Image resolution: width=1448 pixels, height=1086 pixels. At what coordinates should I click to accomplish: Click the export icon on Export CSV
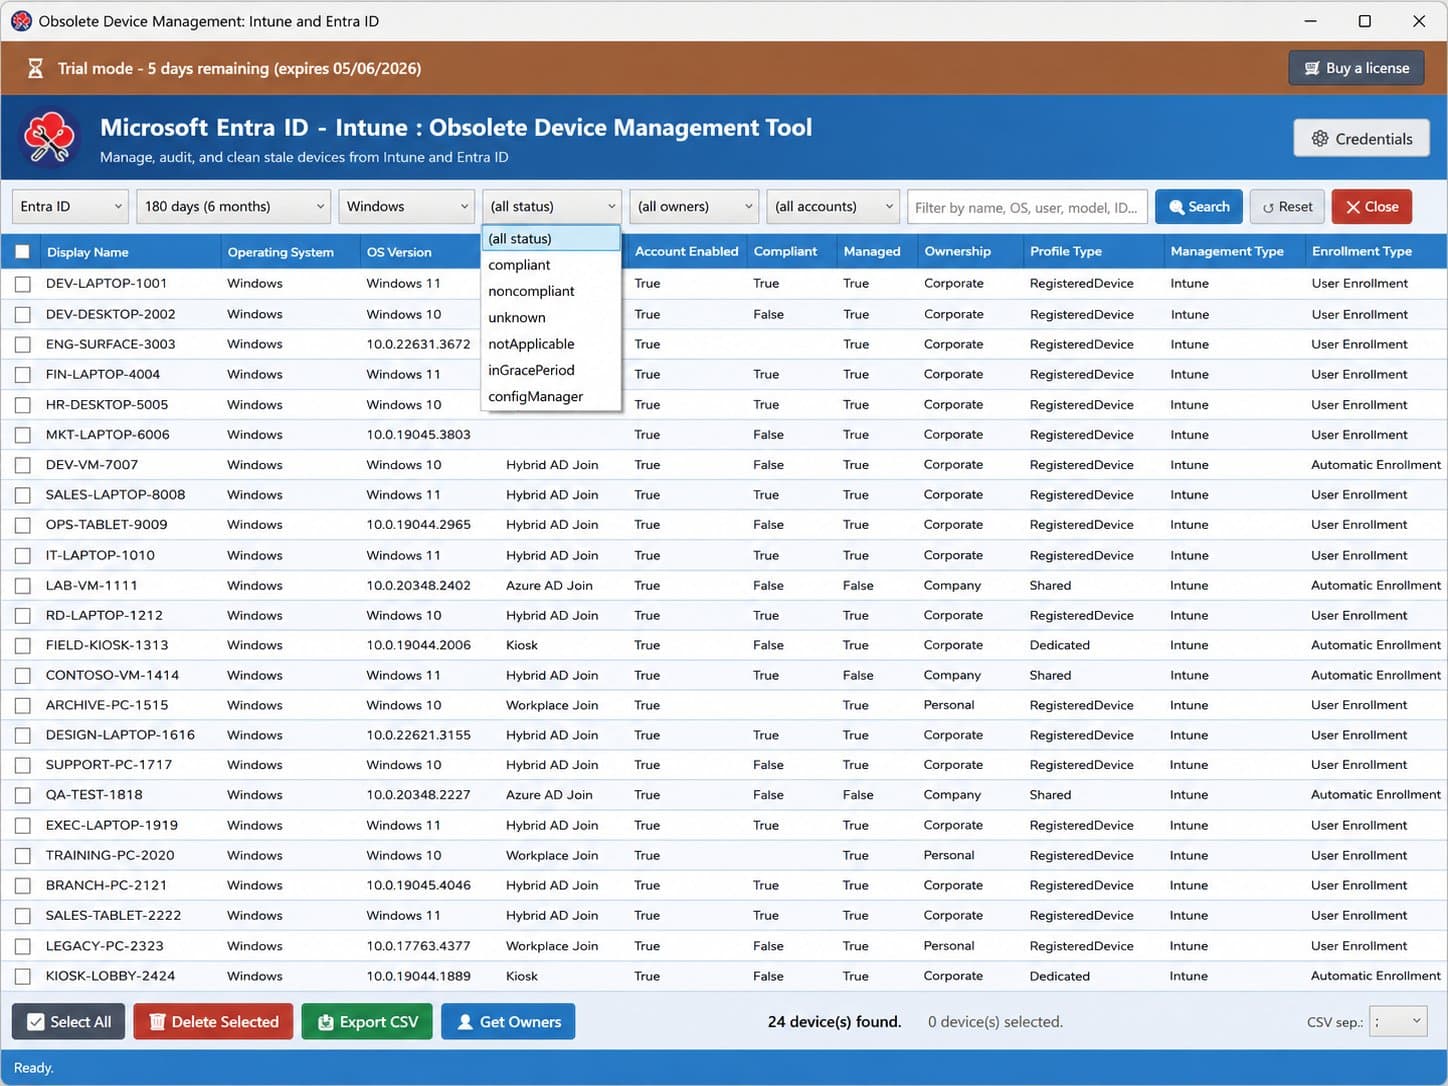(325, 1022)
